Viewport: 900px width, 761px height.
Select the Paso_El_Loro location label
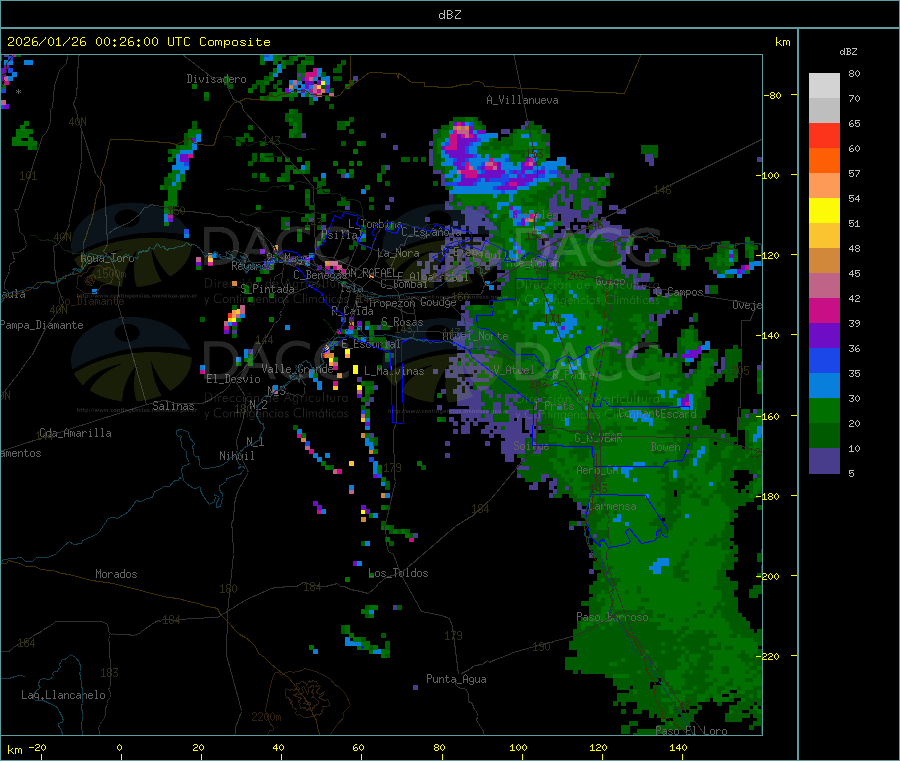coord(691,731)
